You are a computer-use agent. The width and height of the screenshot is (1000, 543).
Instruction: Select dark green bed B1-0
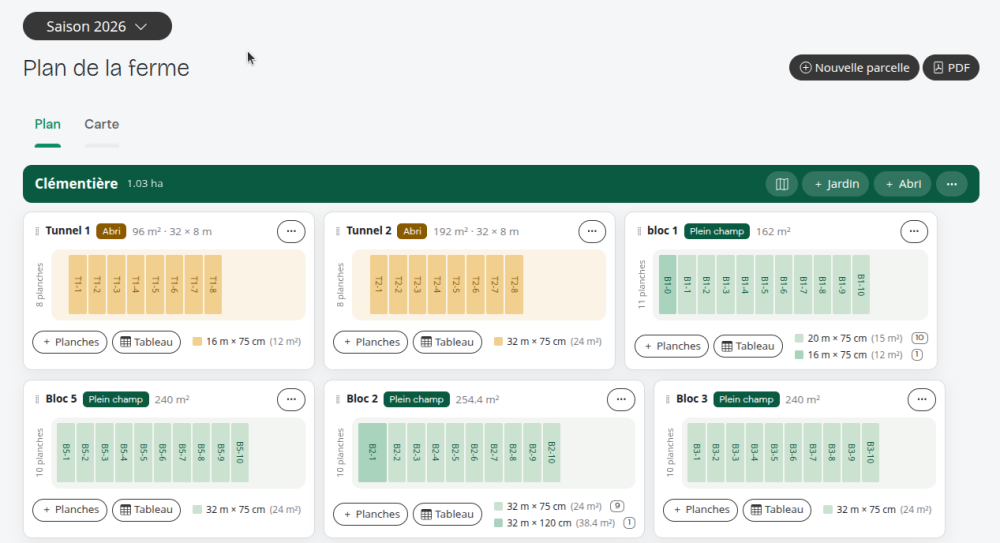click(668, 285)
